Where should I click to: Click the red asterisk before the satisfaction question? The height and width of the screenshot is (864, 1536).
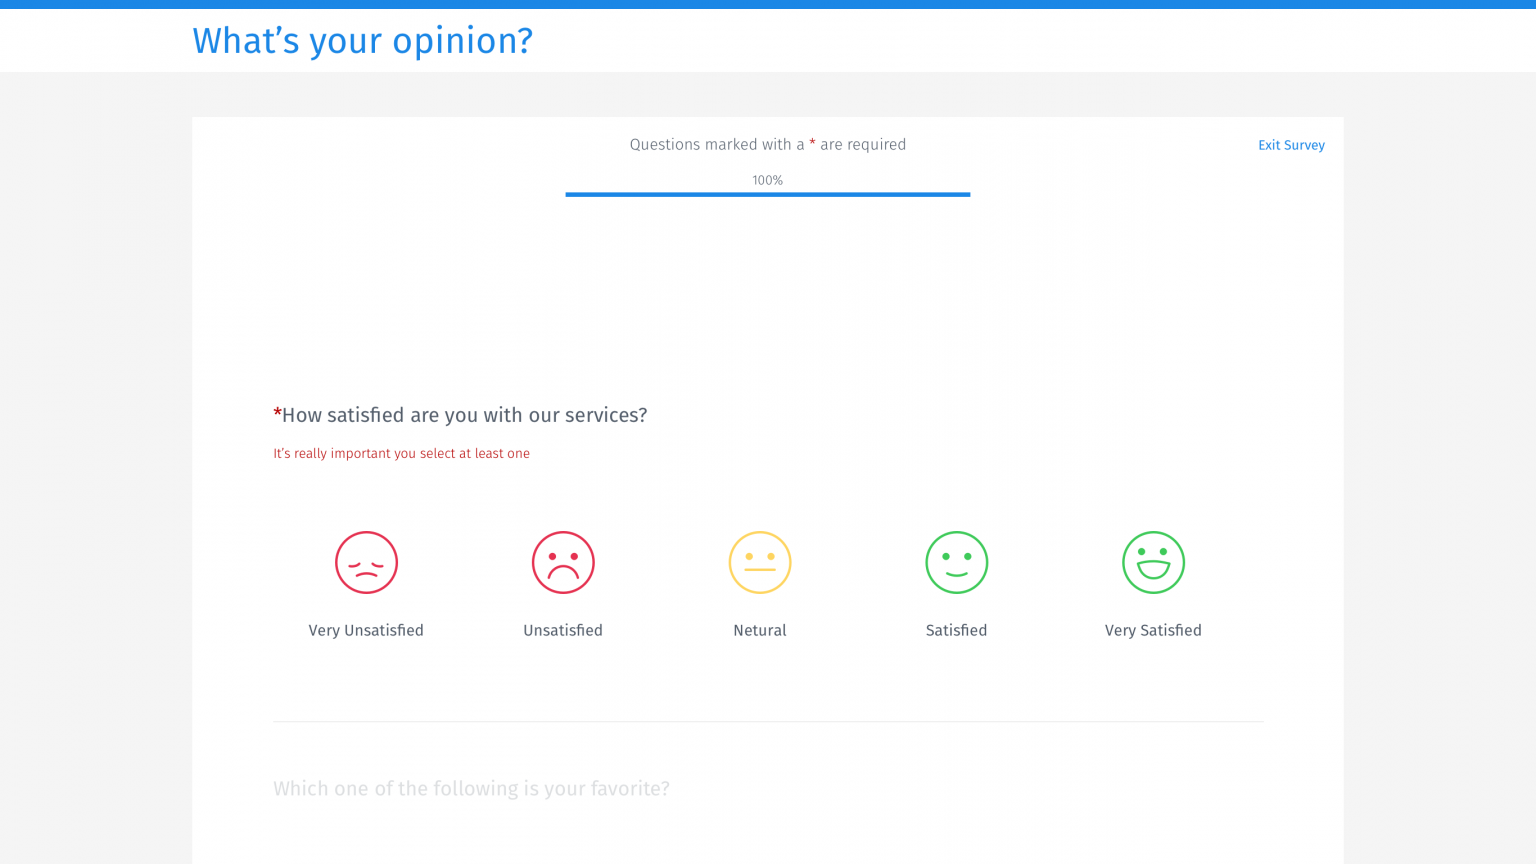(x=277, y=412)
